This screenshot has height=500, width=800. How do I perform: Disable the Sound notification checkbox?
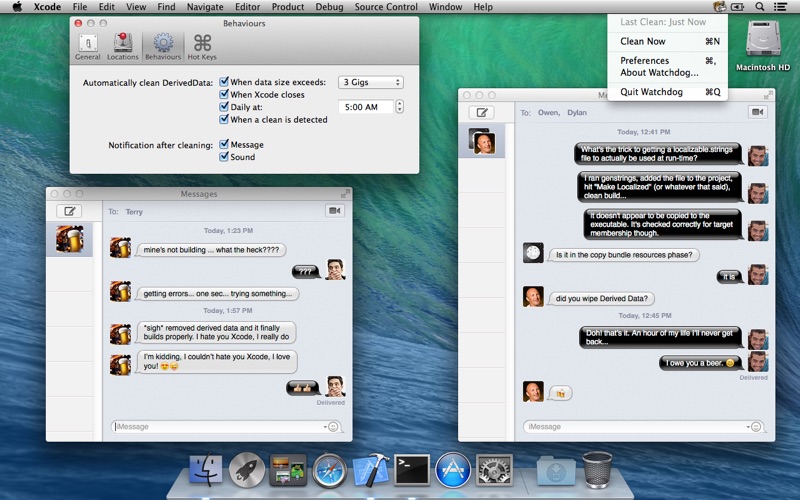[223, 157]
